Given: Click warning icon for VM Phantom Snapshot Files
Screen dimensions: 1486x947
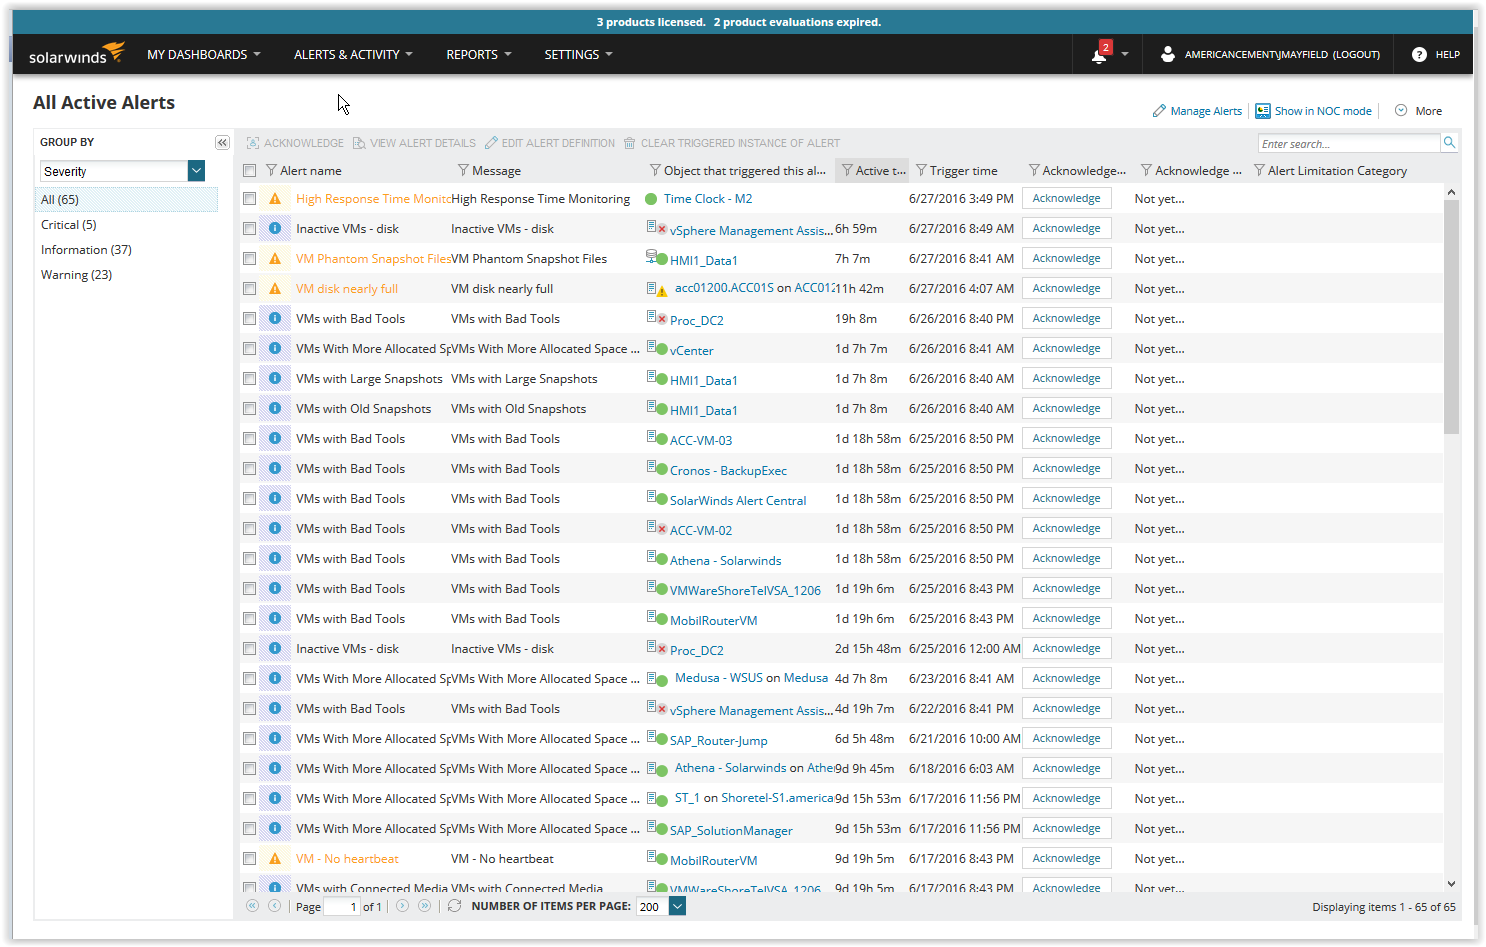Looking at the screenshot, I should tap(275, 259).
